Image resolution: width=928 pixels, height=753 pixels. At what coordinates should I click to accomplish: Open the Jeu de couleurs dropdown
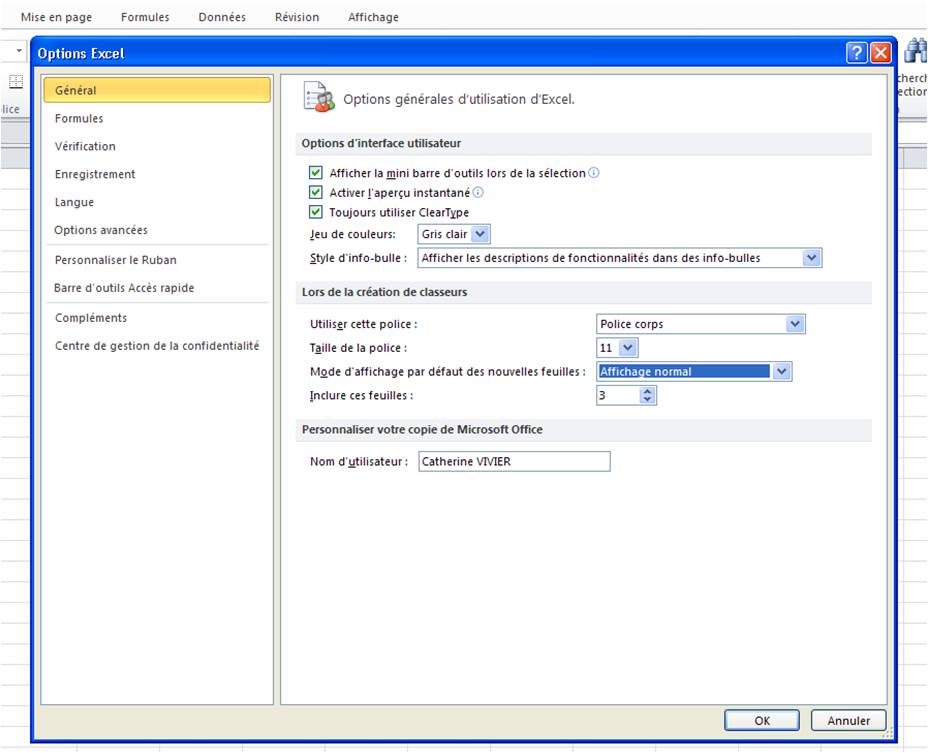tap(481, 234)
